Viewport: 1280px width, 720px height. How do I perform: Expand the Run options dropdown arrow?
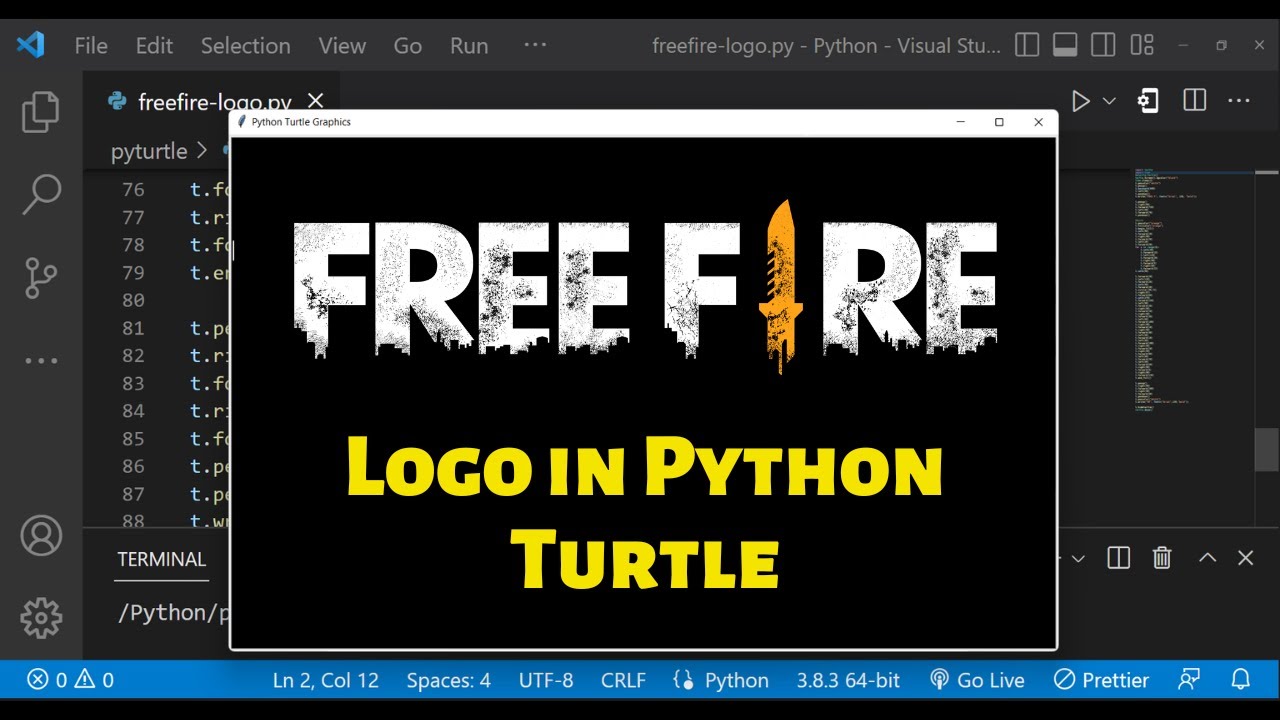pos(1109,101)
